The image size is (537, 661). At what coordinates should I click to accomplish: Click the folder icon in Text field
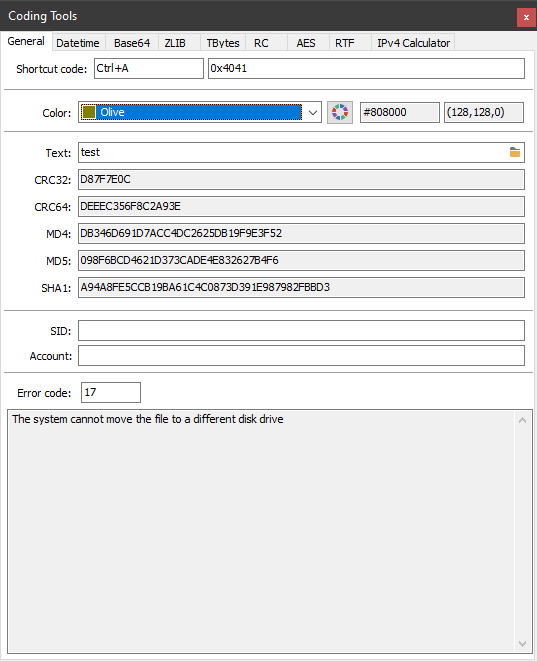(514, 152)
